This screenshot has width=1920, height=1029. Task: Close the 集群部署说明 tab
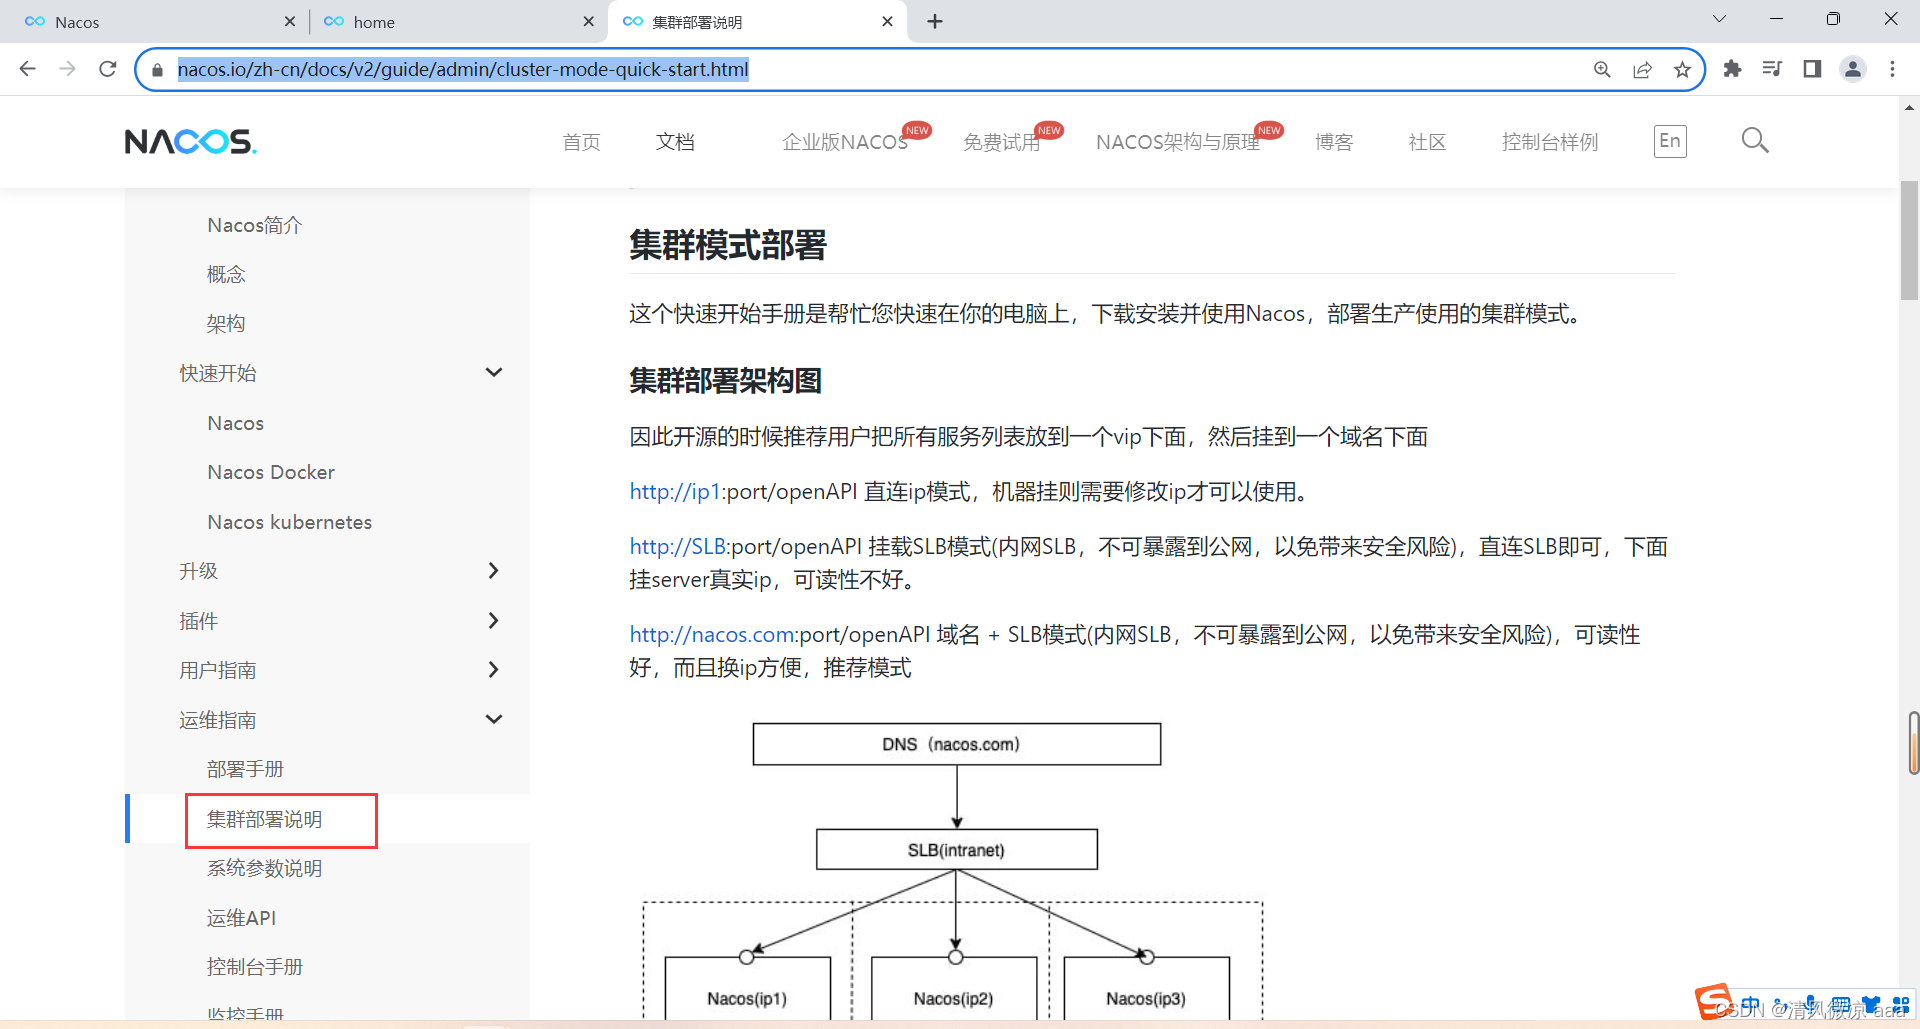887,21
